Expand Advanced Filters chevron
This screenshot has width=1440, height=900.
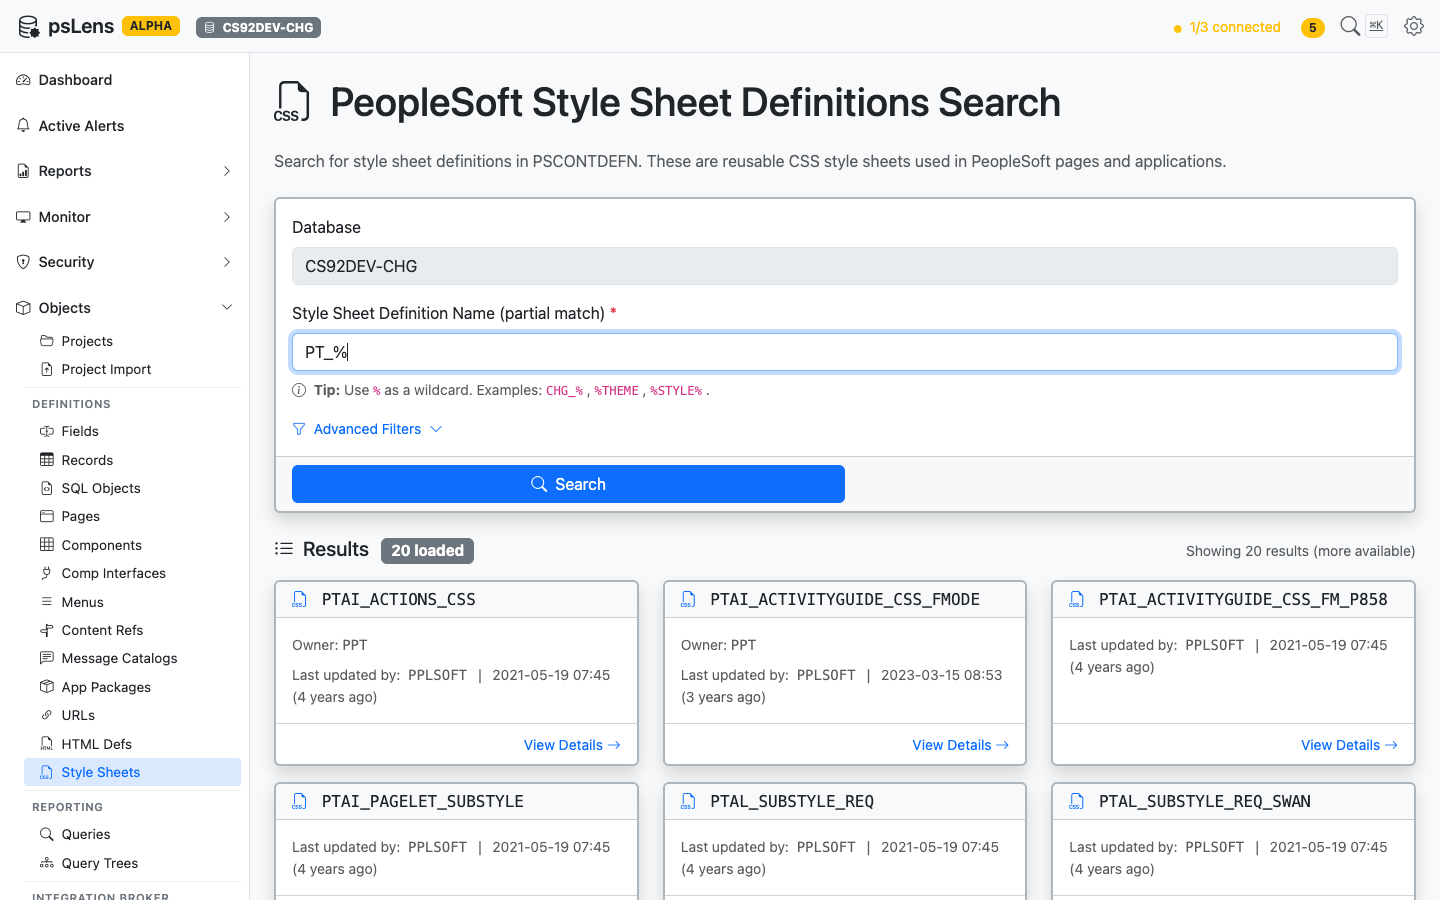point(436,429)
